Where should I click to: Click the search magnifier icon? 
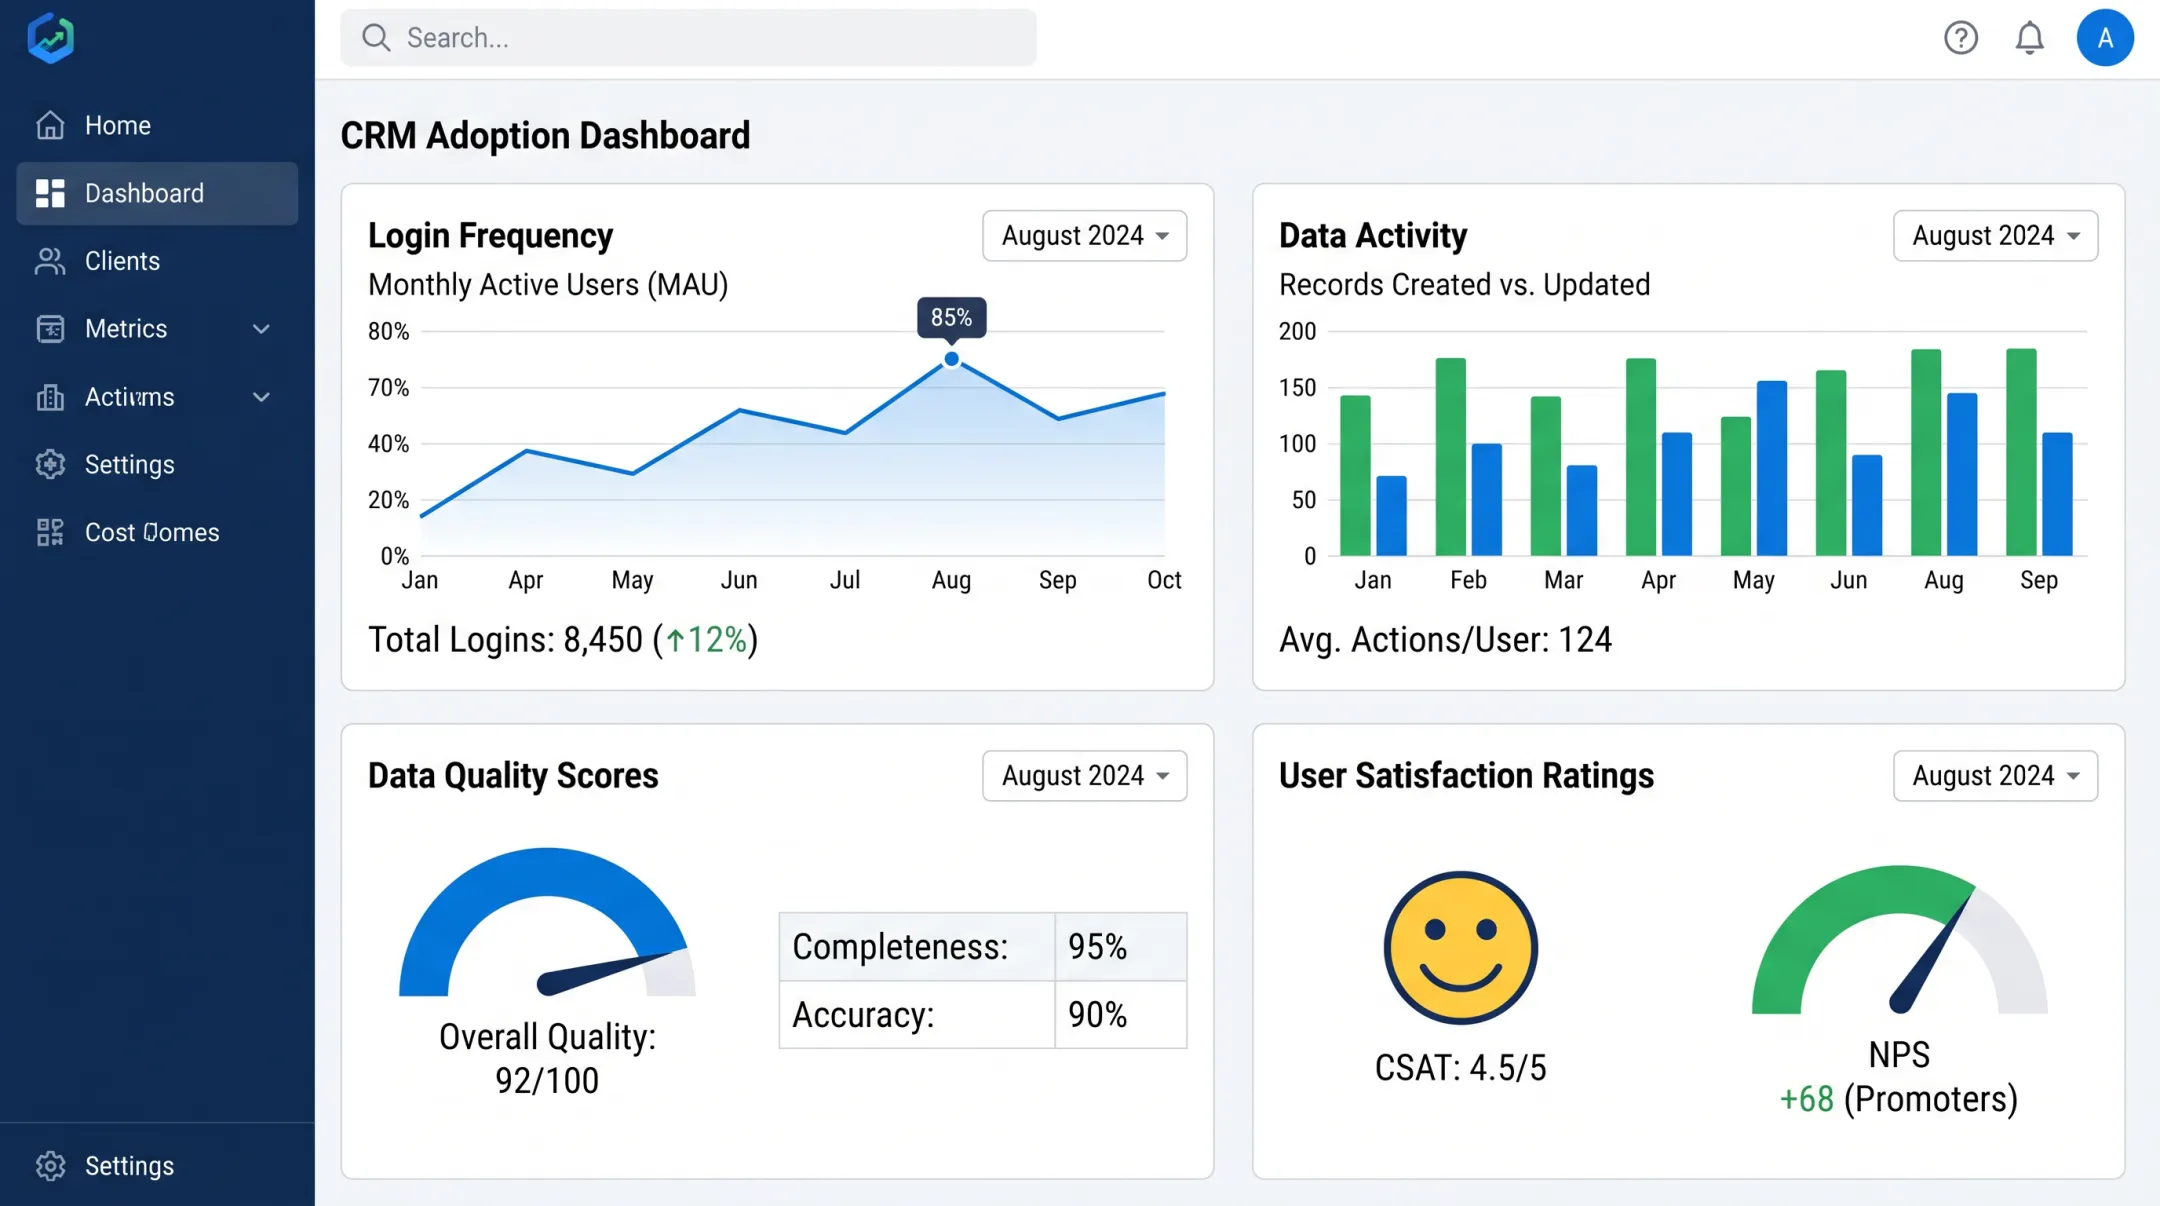point(376,38)
